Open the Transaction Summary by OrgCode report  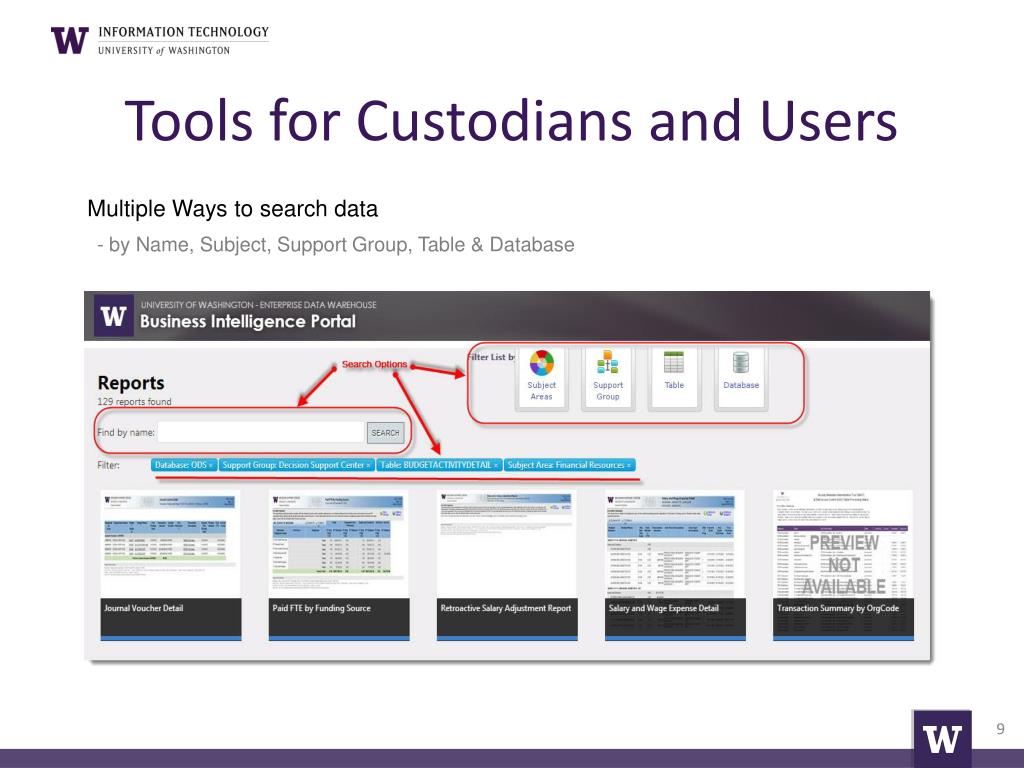tap(843, 565)
